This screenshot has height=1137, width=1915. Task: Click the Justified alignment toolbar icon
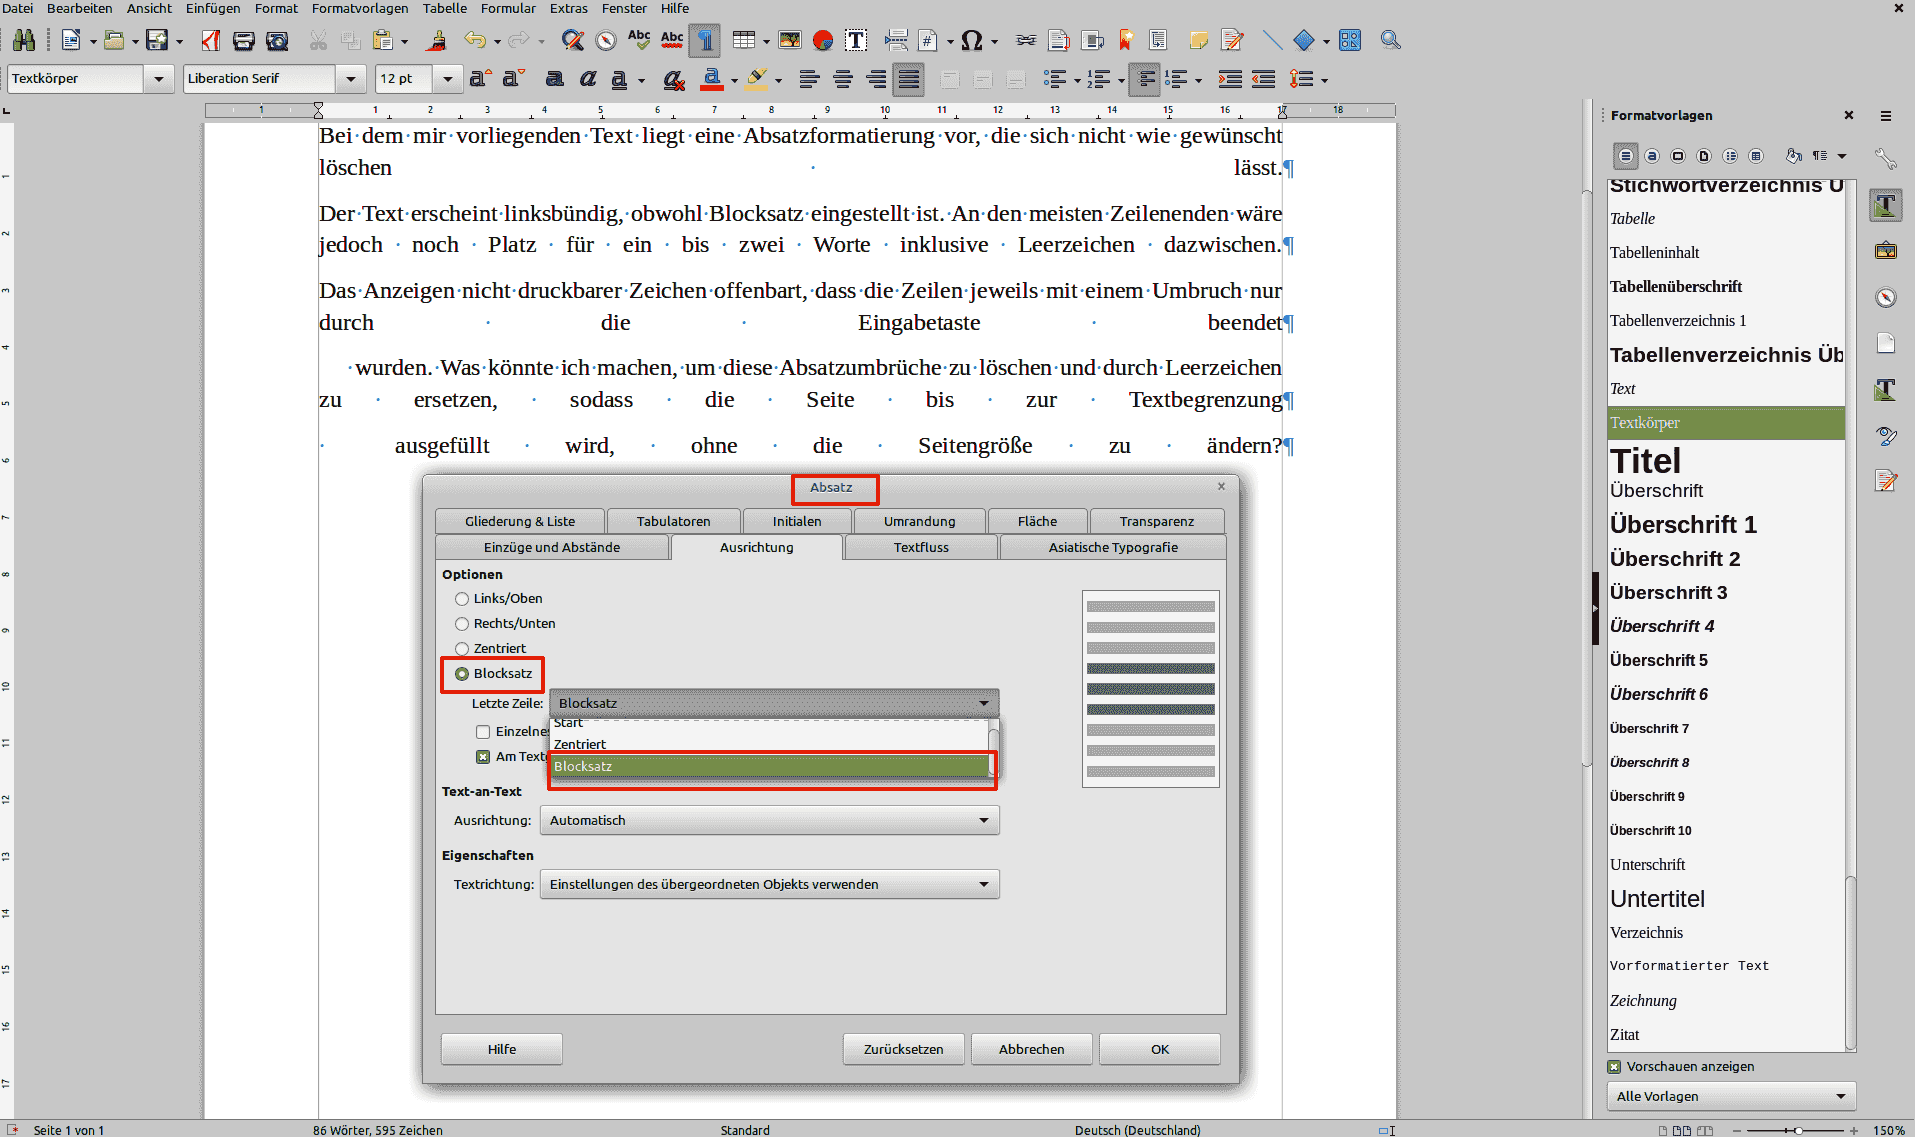(x=909, y=79)
